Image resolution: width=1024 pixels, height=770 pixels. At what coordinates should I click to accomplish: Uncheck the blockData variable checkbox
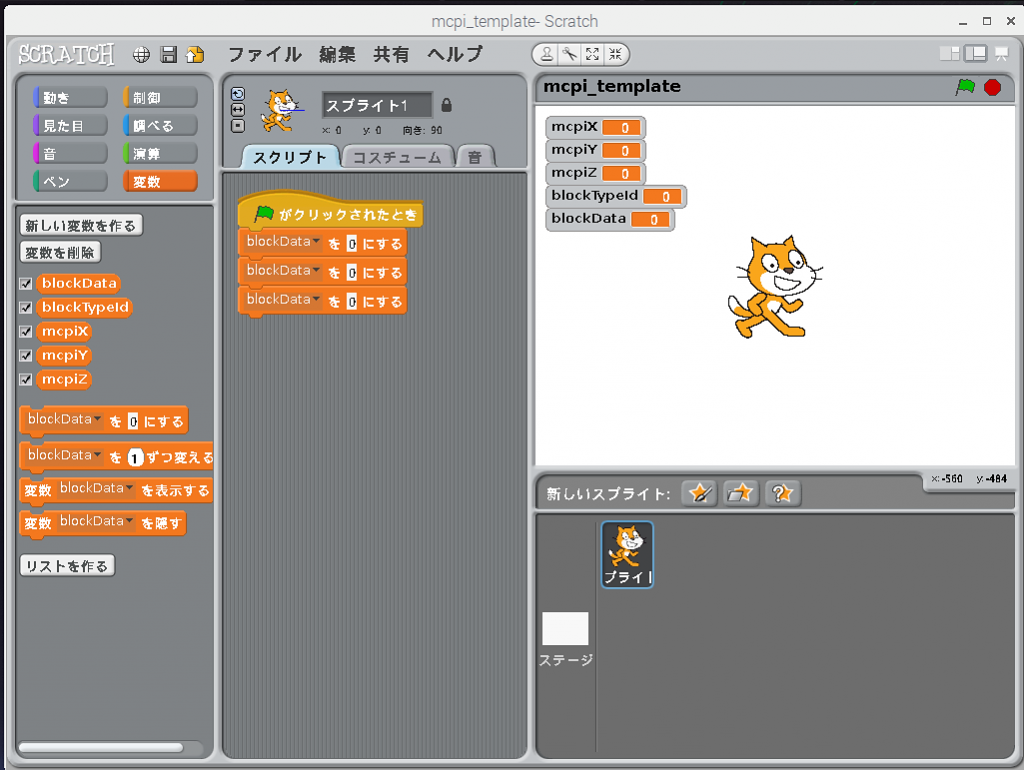pyautogui.click(x=26, y=283)
